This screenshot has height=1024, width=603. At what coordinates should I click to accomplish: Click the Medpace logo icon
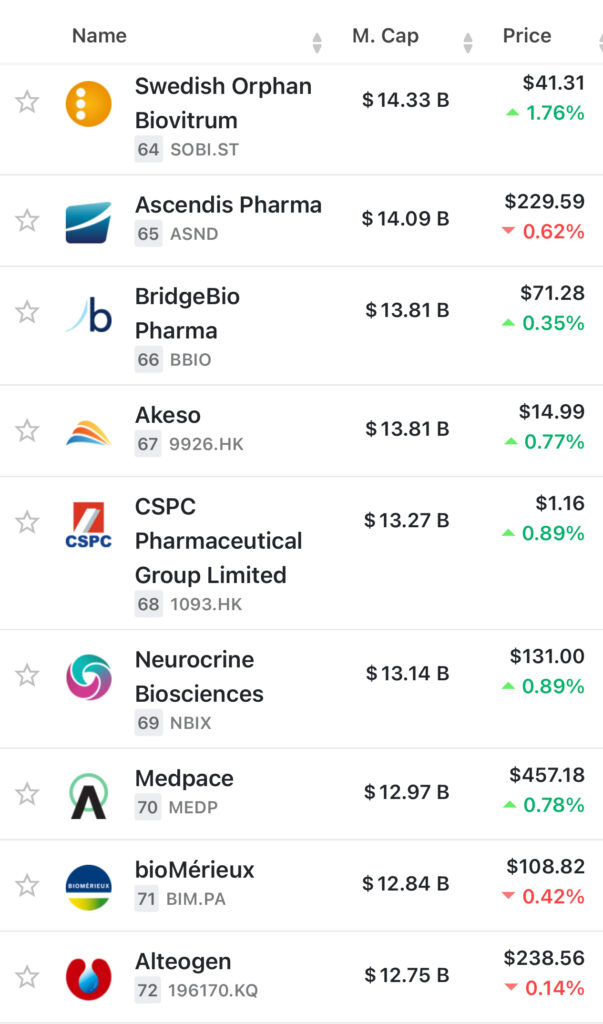tap(89, 796)
